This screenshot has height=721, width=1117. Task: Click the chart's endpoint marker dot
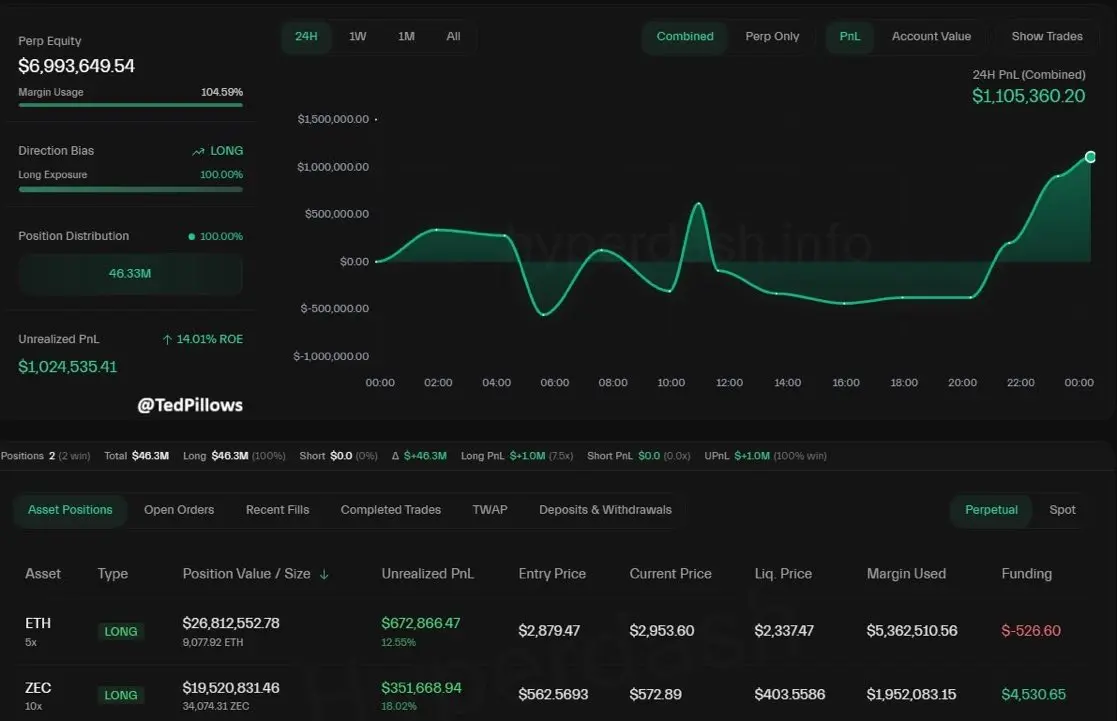coord(1090,157)
